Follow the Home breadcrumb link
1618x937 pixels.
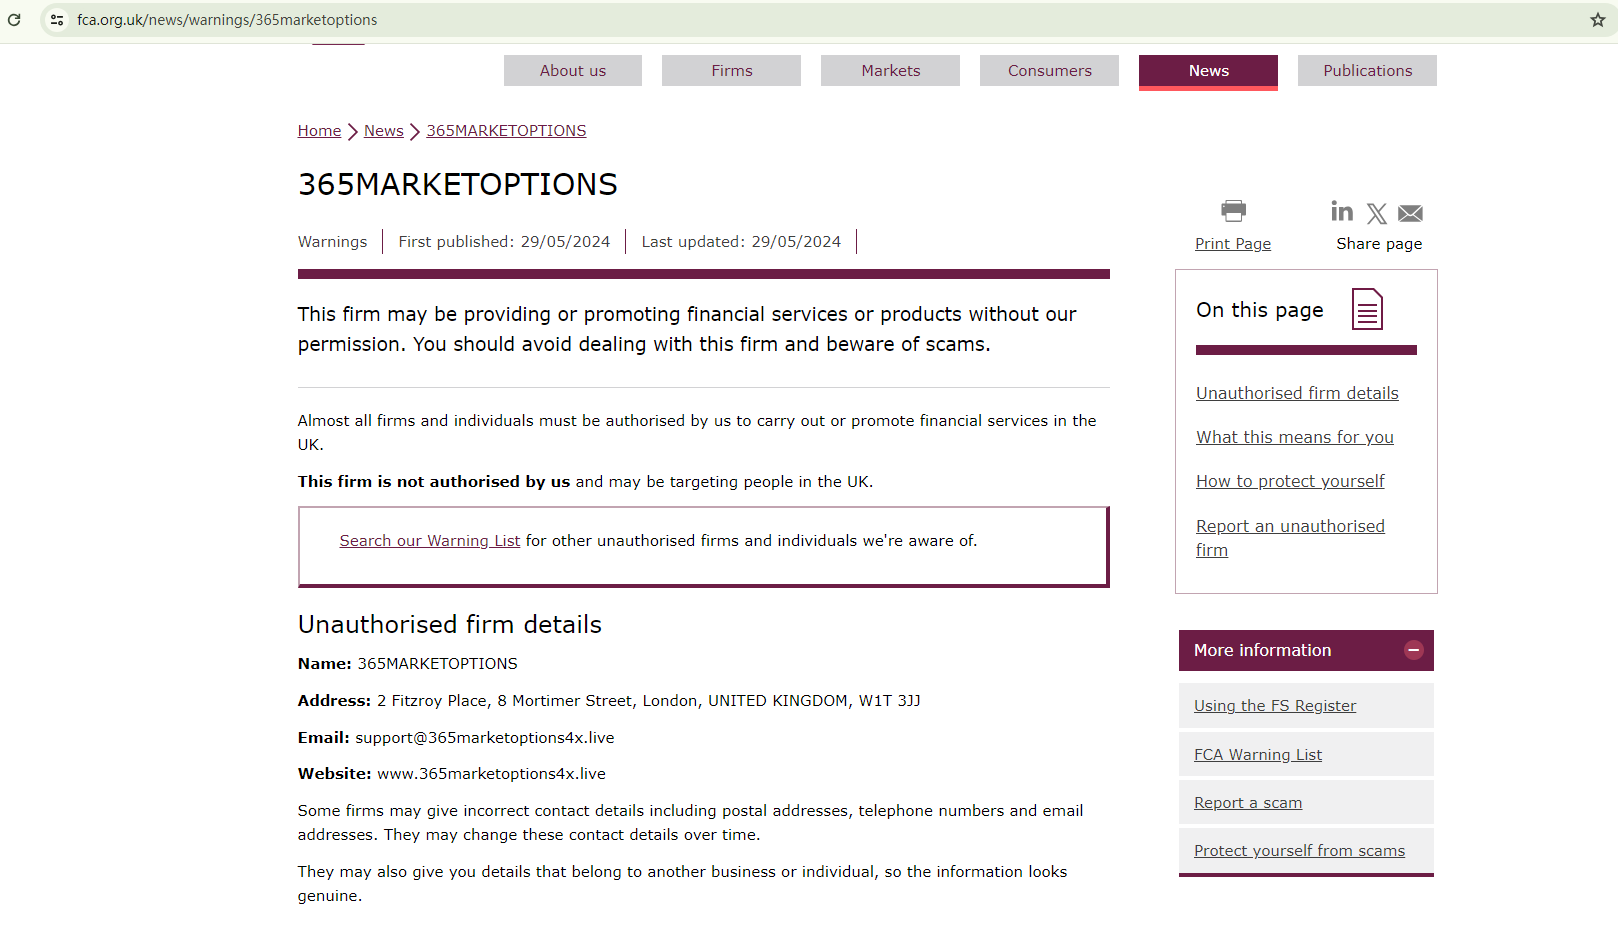point(319,131)
